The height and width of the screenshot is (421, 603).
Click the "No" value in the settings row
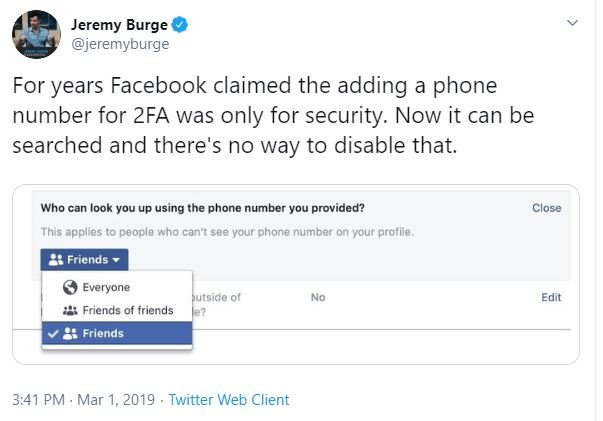(x=318, y=298)
